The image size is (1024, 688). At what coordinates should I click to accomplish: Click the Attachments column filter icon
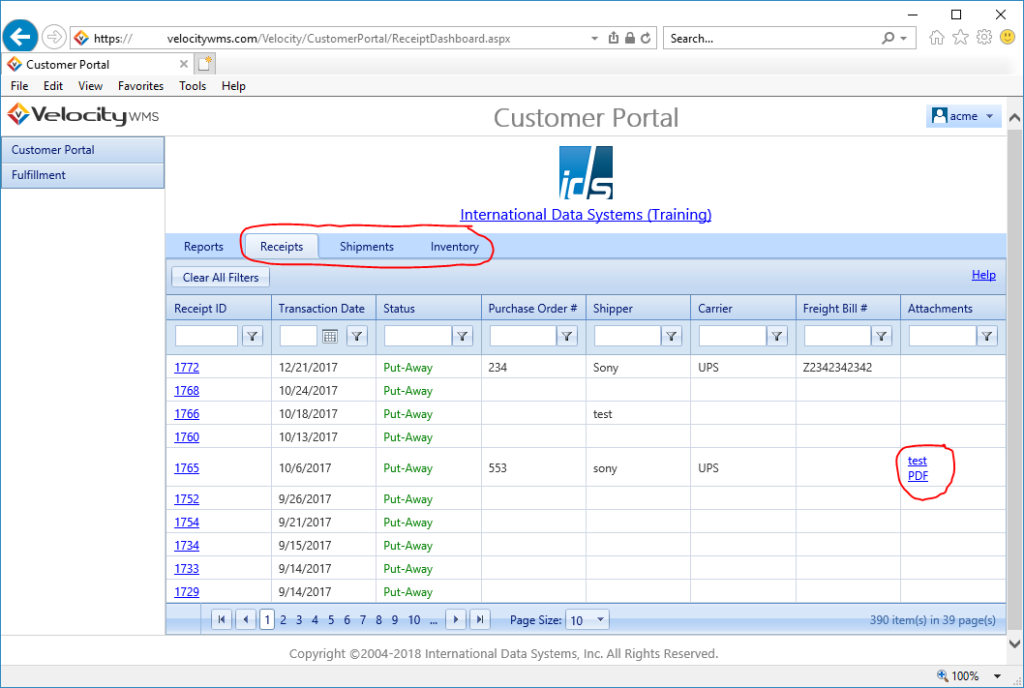[x=987, y=337]
